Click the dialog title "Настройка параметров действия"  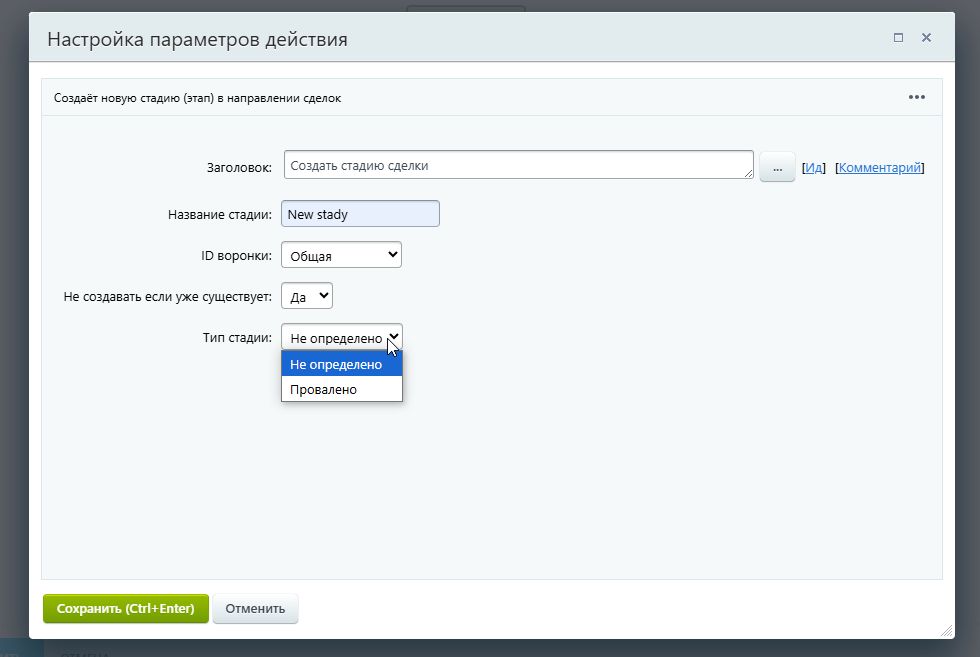click(198, 40)
